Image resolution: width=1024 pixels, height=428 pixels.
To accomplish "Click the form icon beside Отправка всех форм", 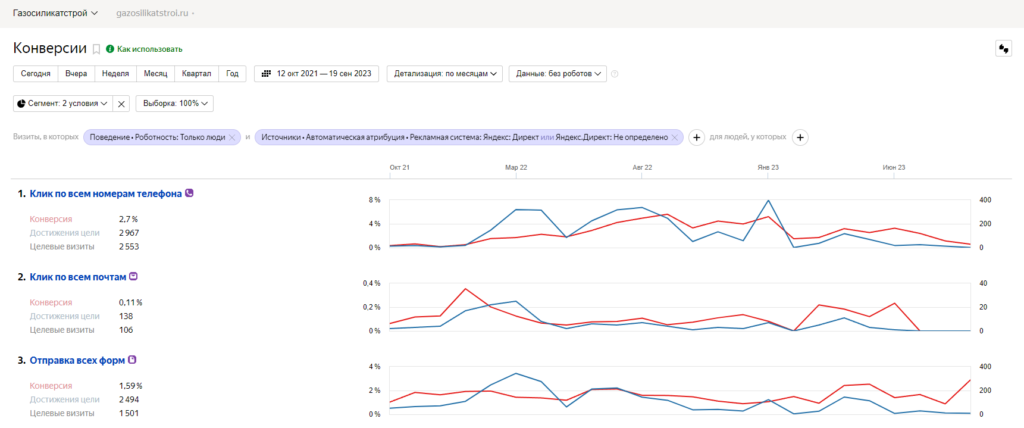I will click(133, 359).
